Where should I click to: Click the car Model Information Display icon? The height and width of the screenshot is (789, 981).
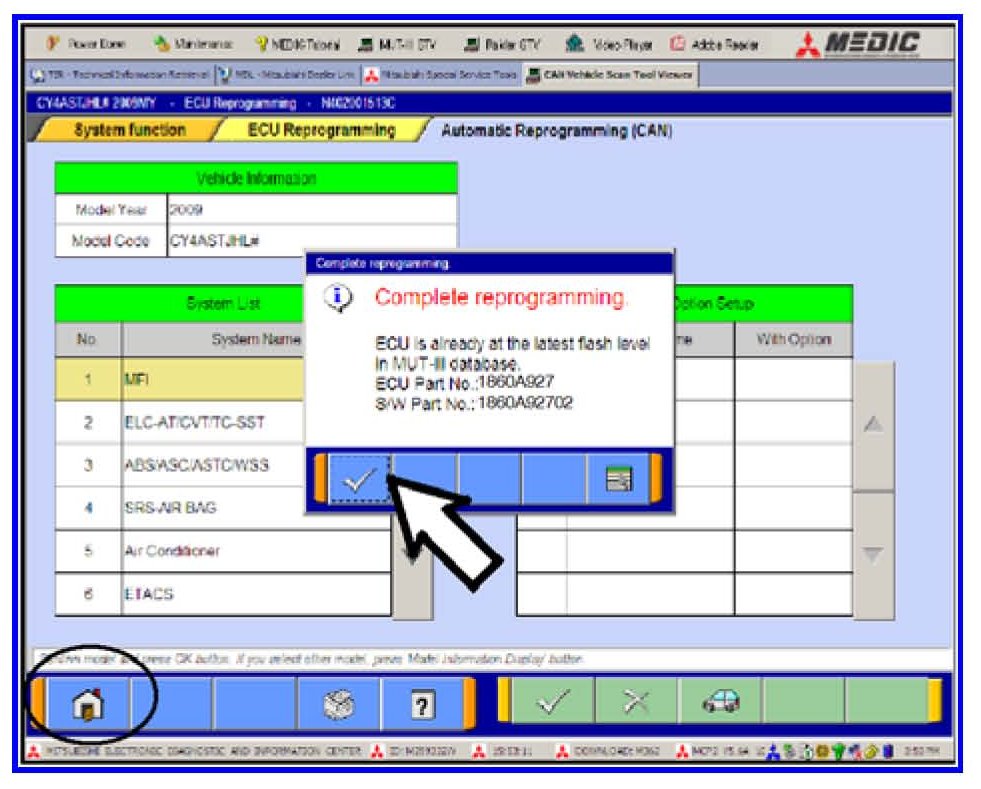tap(721, 702)
